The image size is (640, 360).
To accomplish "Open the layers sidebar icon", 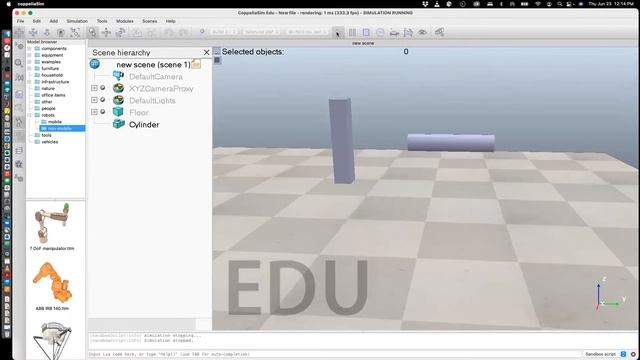I will tap(19, 151).
